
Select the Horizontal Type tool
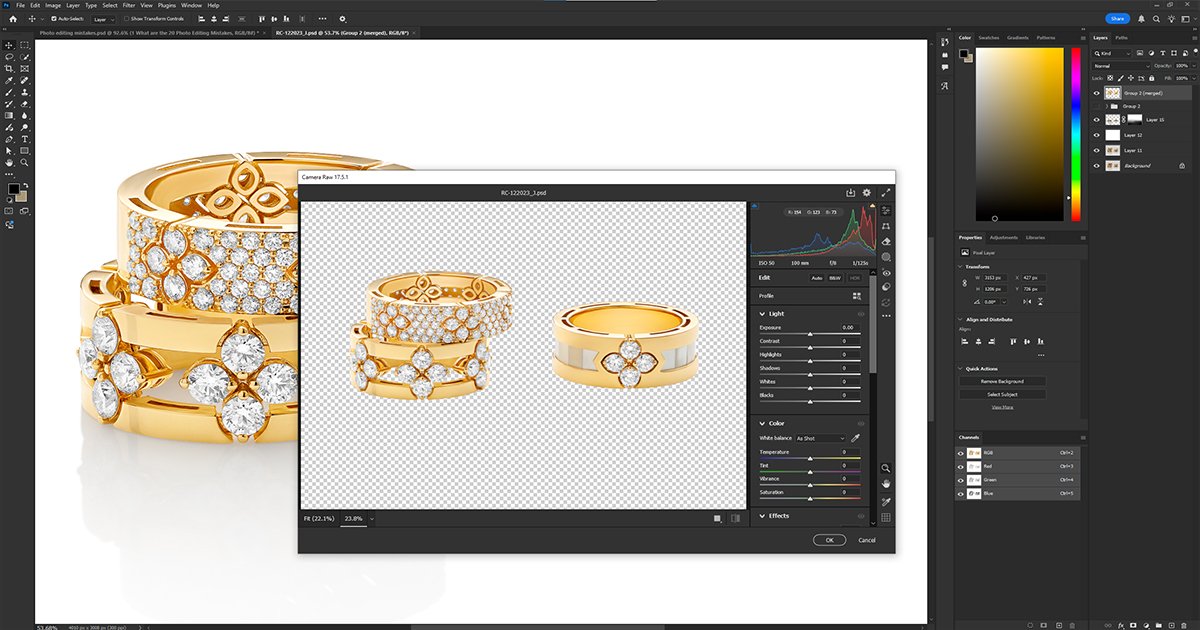[24, 139]
